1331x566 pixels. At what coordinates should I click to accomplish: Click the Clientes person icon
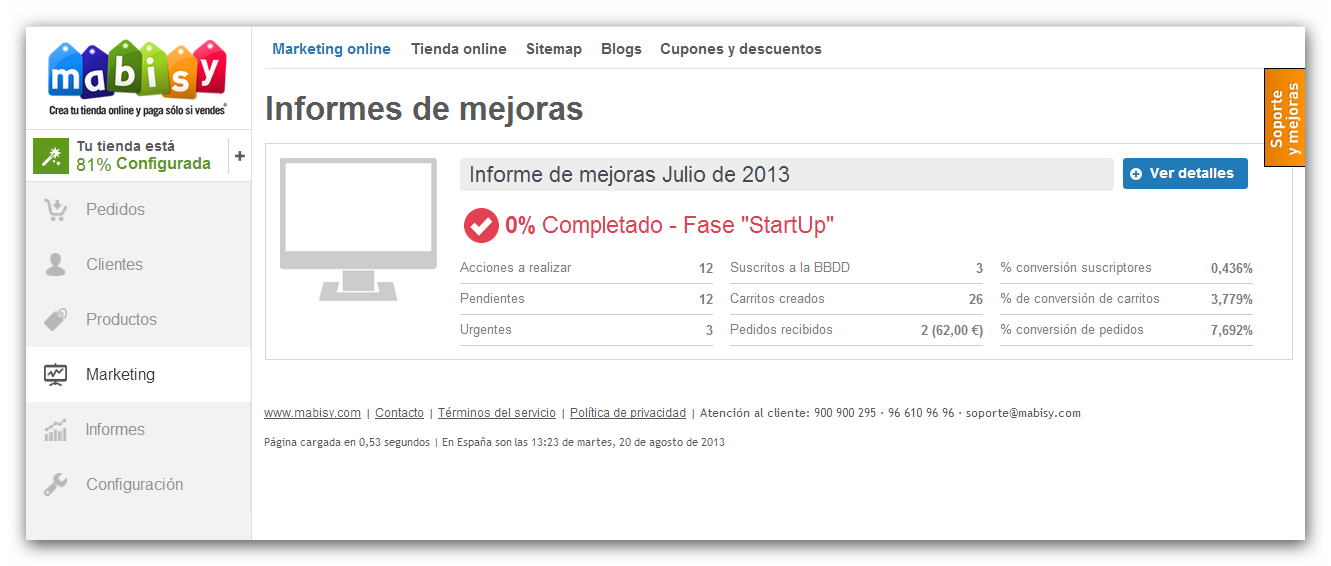(55, 264)
